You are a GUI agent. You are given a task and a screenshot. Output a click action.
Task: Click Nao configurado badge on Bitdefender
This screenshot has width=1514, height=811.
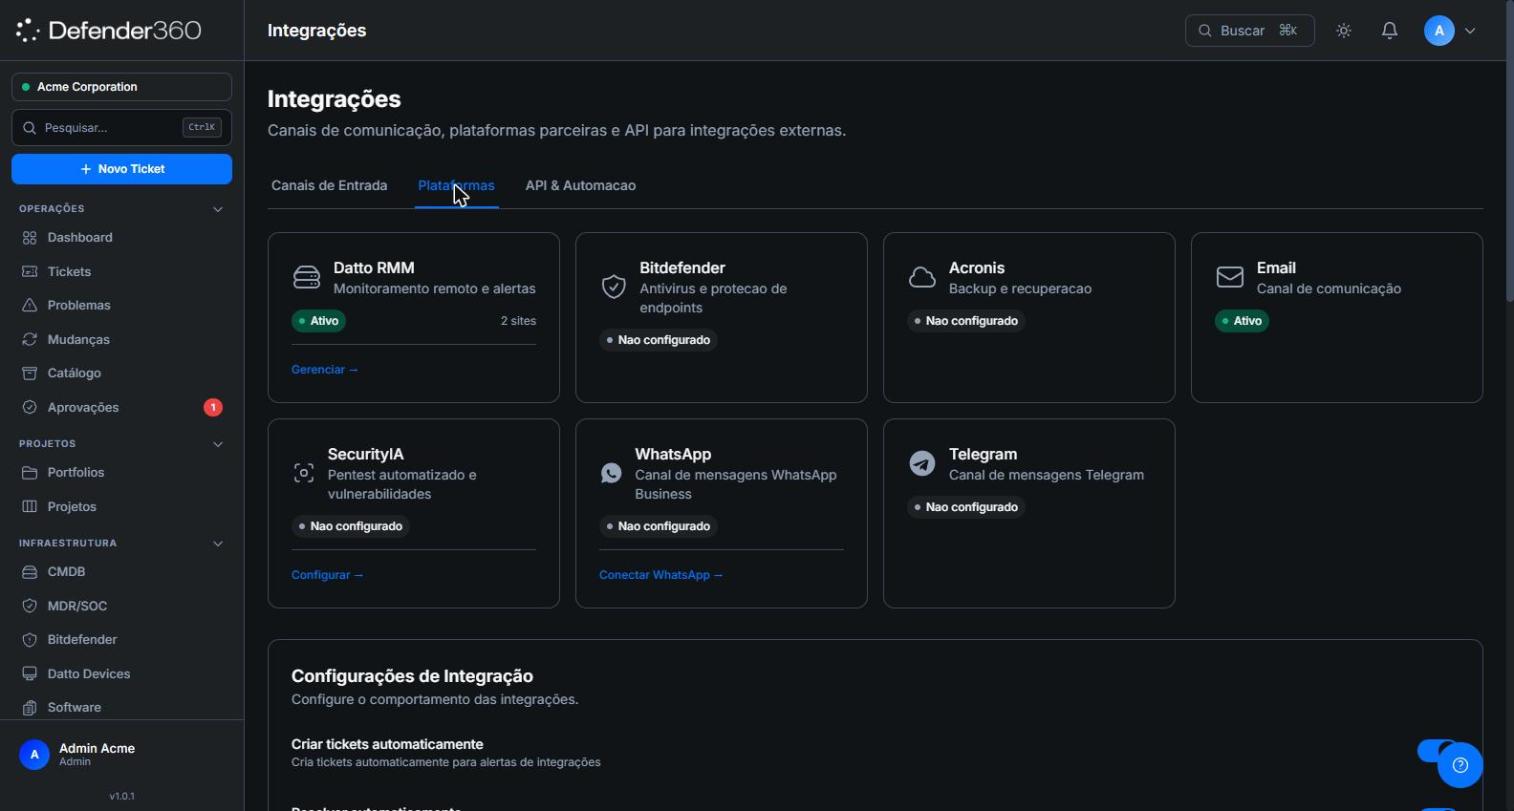tap(658, 340)
